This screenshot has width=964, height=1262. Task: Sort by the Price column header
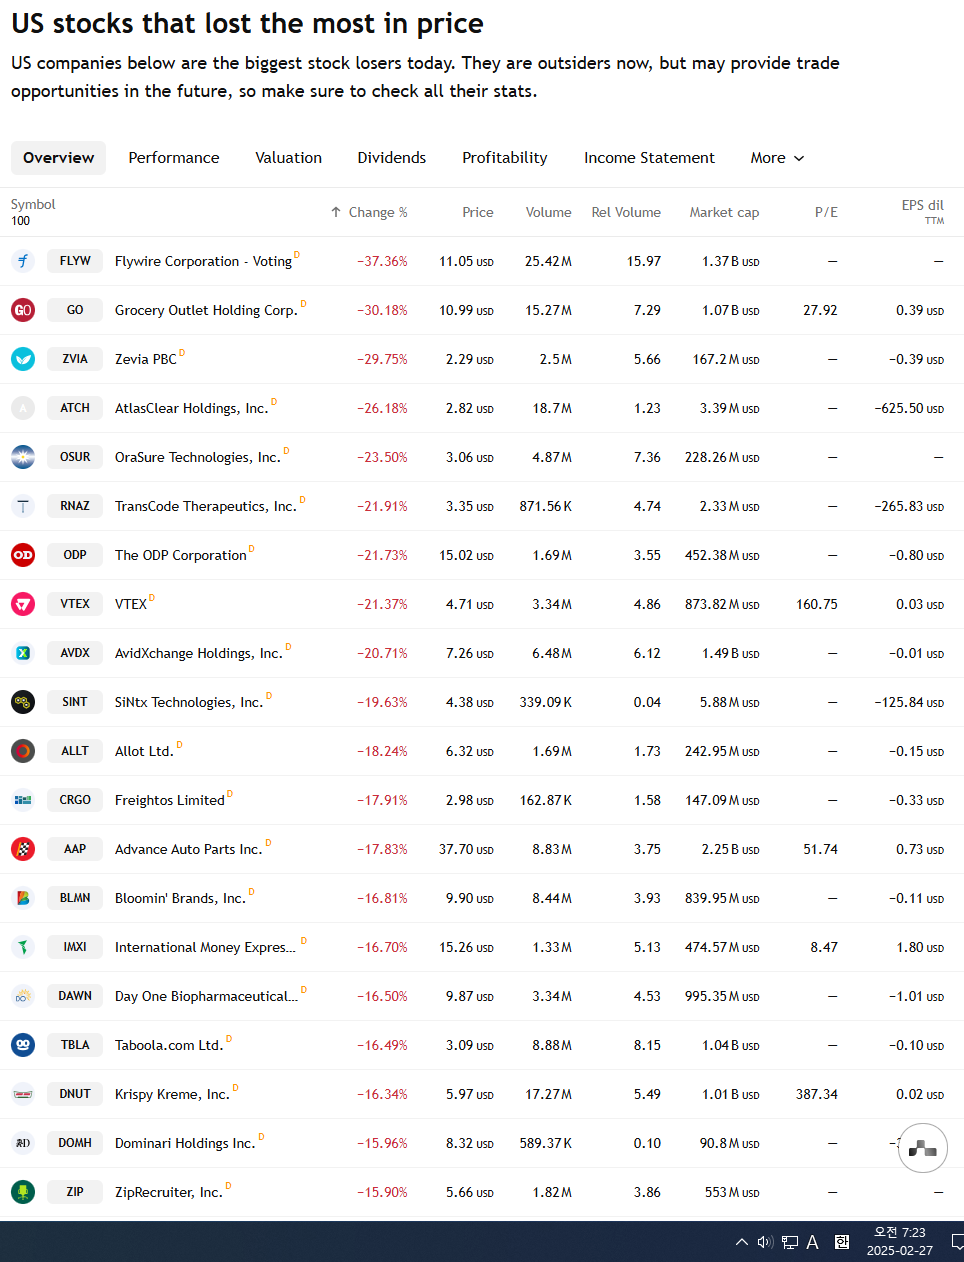[478, 212]
